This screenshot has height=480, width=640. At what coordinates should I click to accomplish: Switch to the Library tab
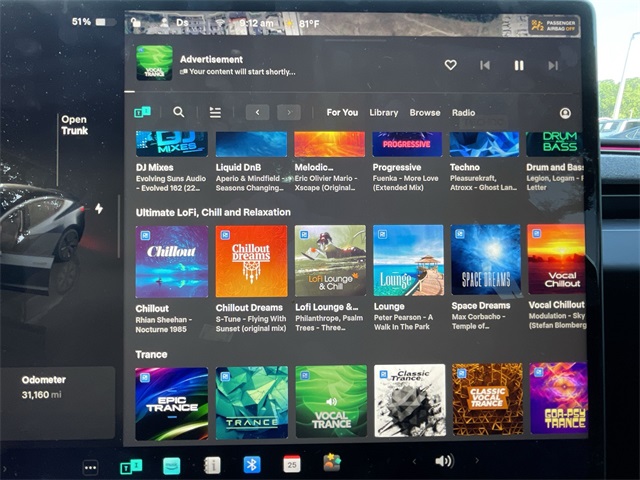384,113
